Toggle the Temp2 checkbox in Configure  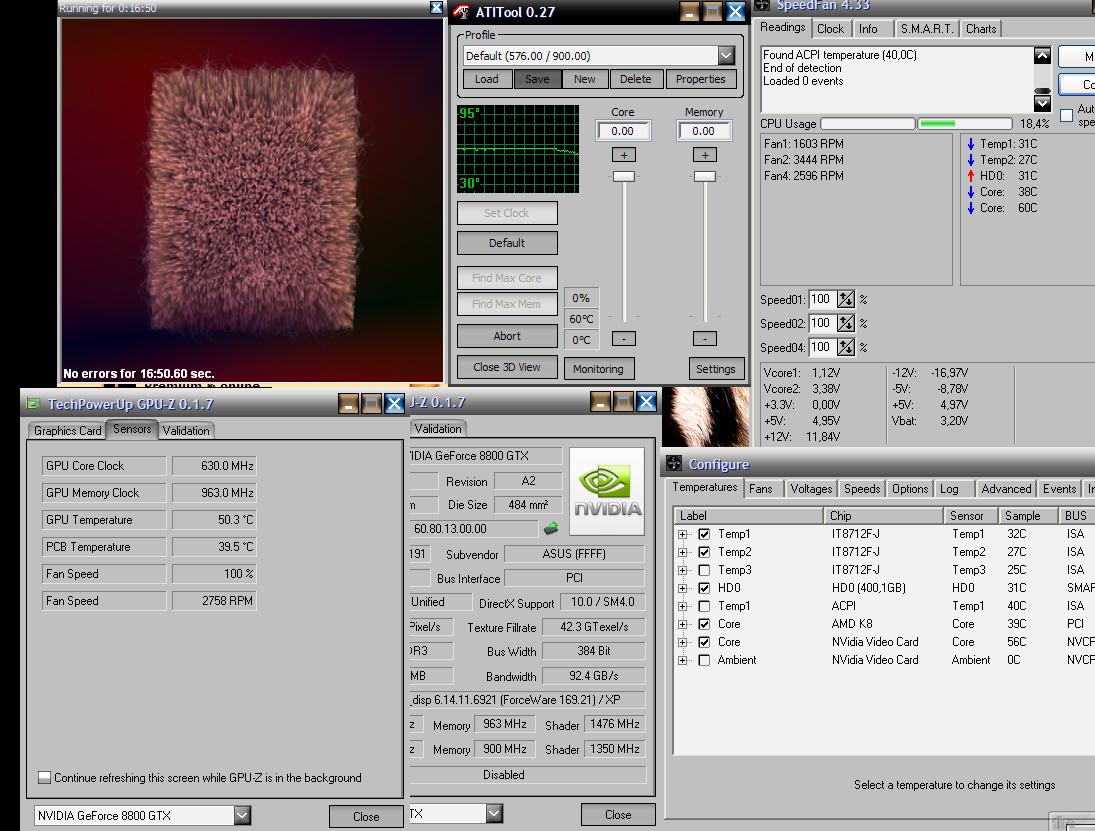pos(704,552)
